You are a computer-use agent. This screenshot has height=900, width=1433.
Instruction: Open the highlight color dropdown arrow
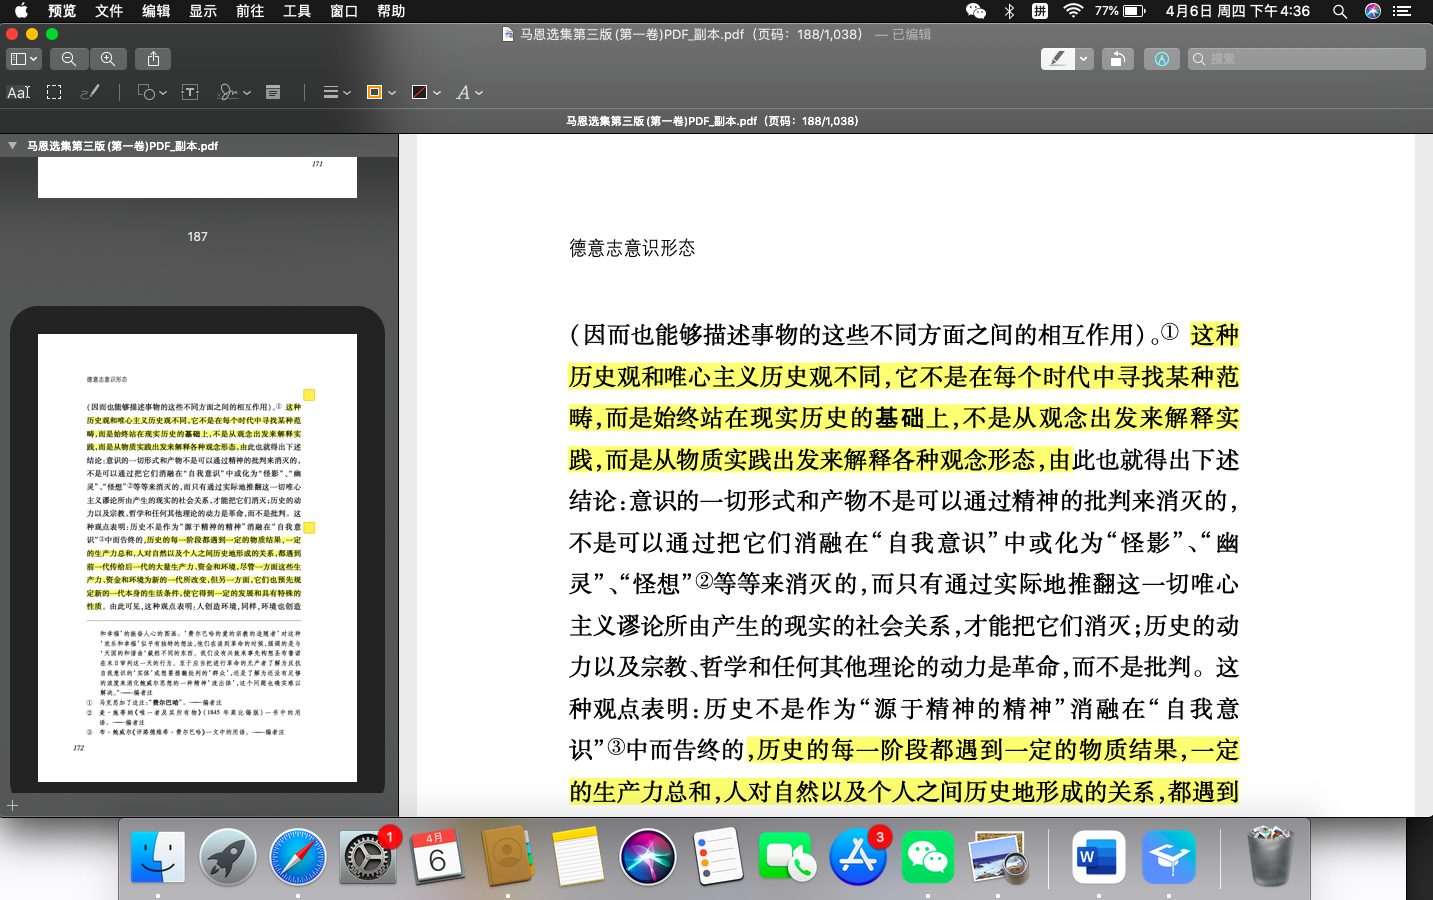click(1084, 59)
